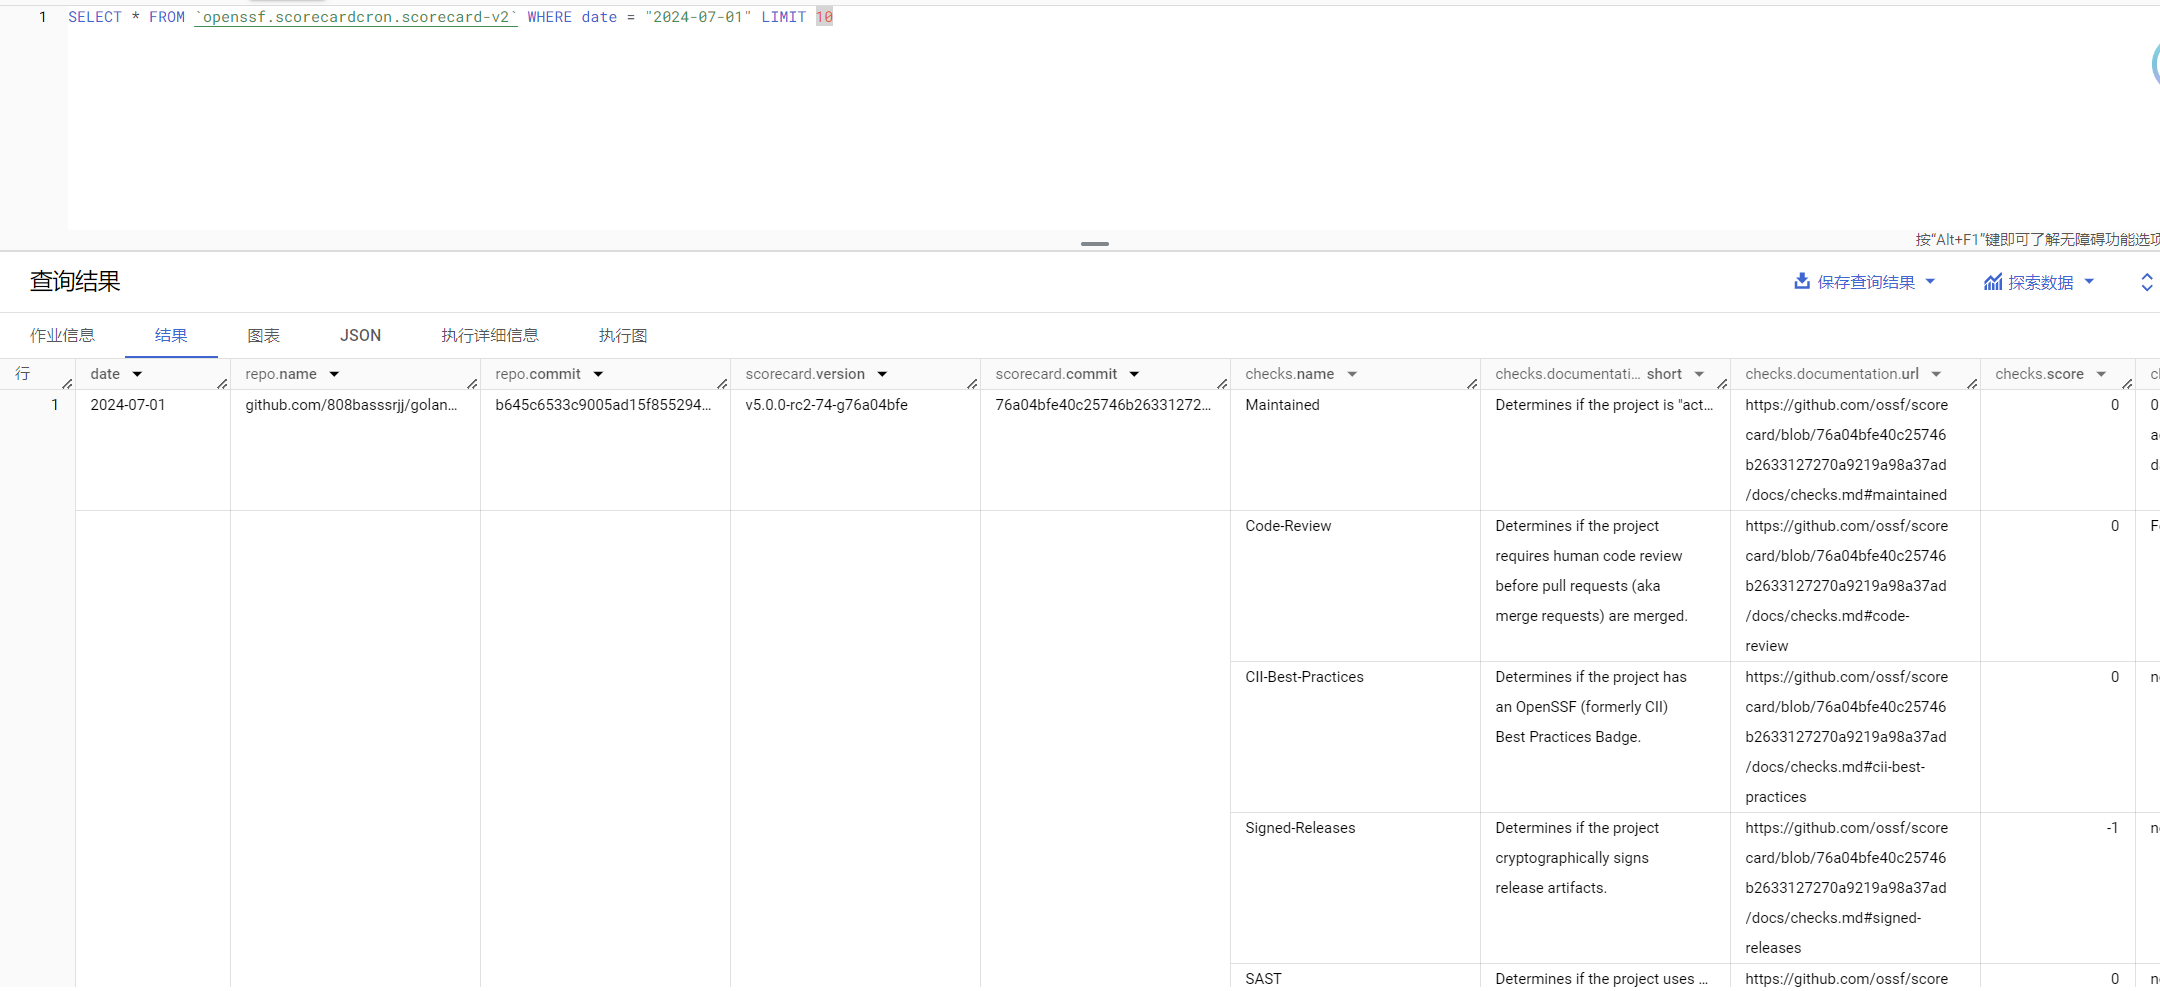The image size is (2160, 991).
Task: Click the Signed-Releases check name cell
Action: point(1300,828)
